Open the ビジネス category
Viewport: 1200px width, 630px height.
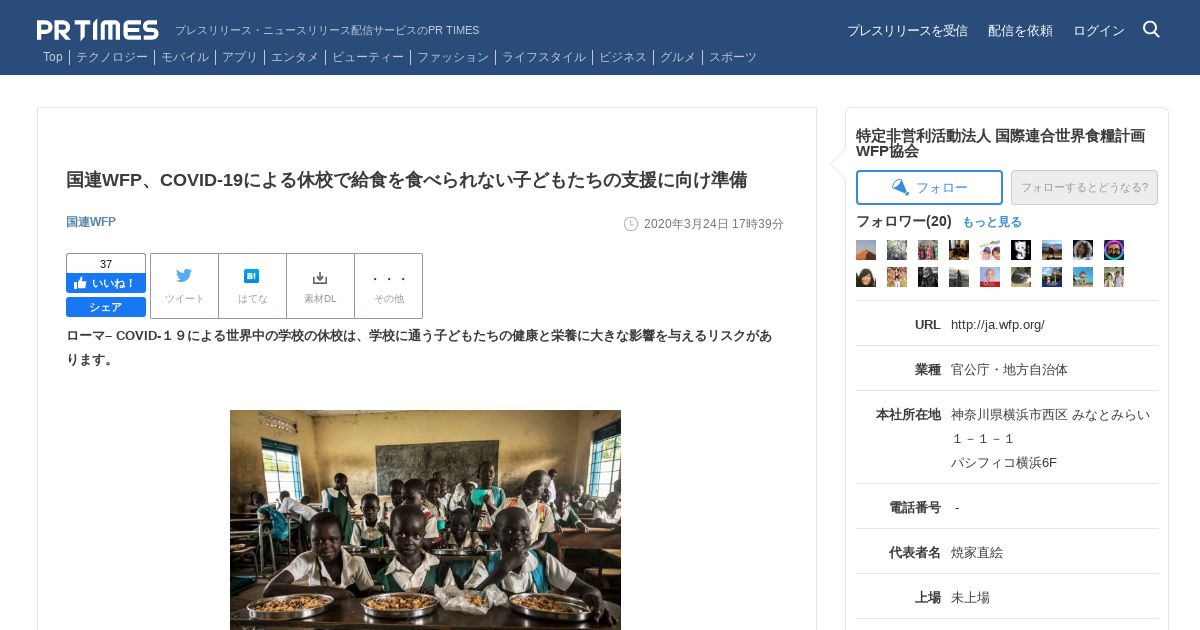[x=623, y=57]
